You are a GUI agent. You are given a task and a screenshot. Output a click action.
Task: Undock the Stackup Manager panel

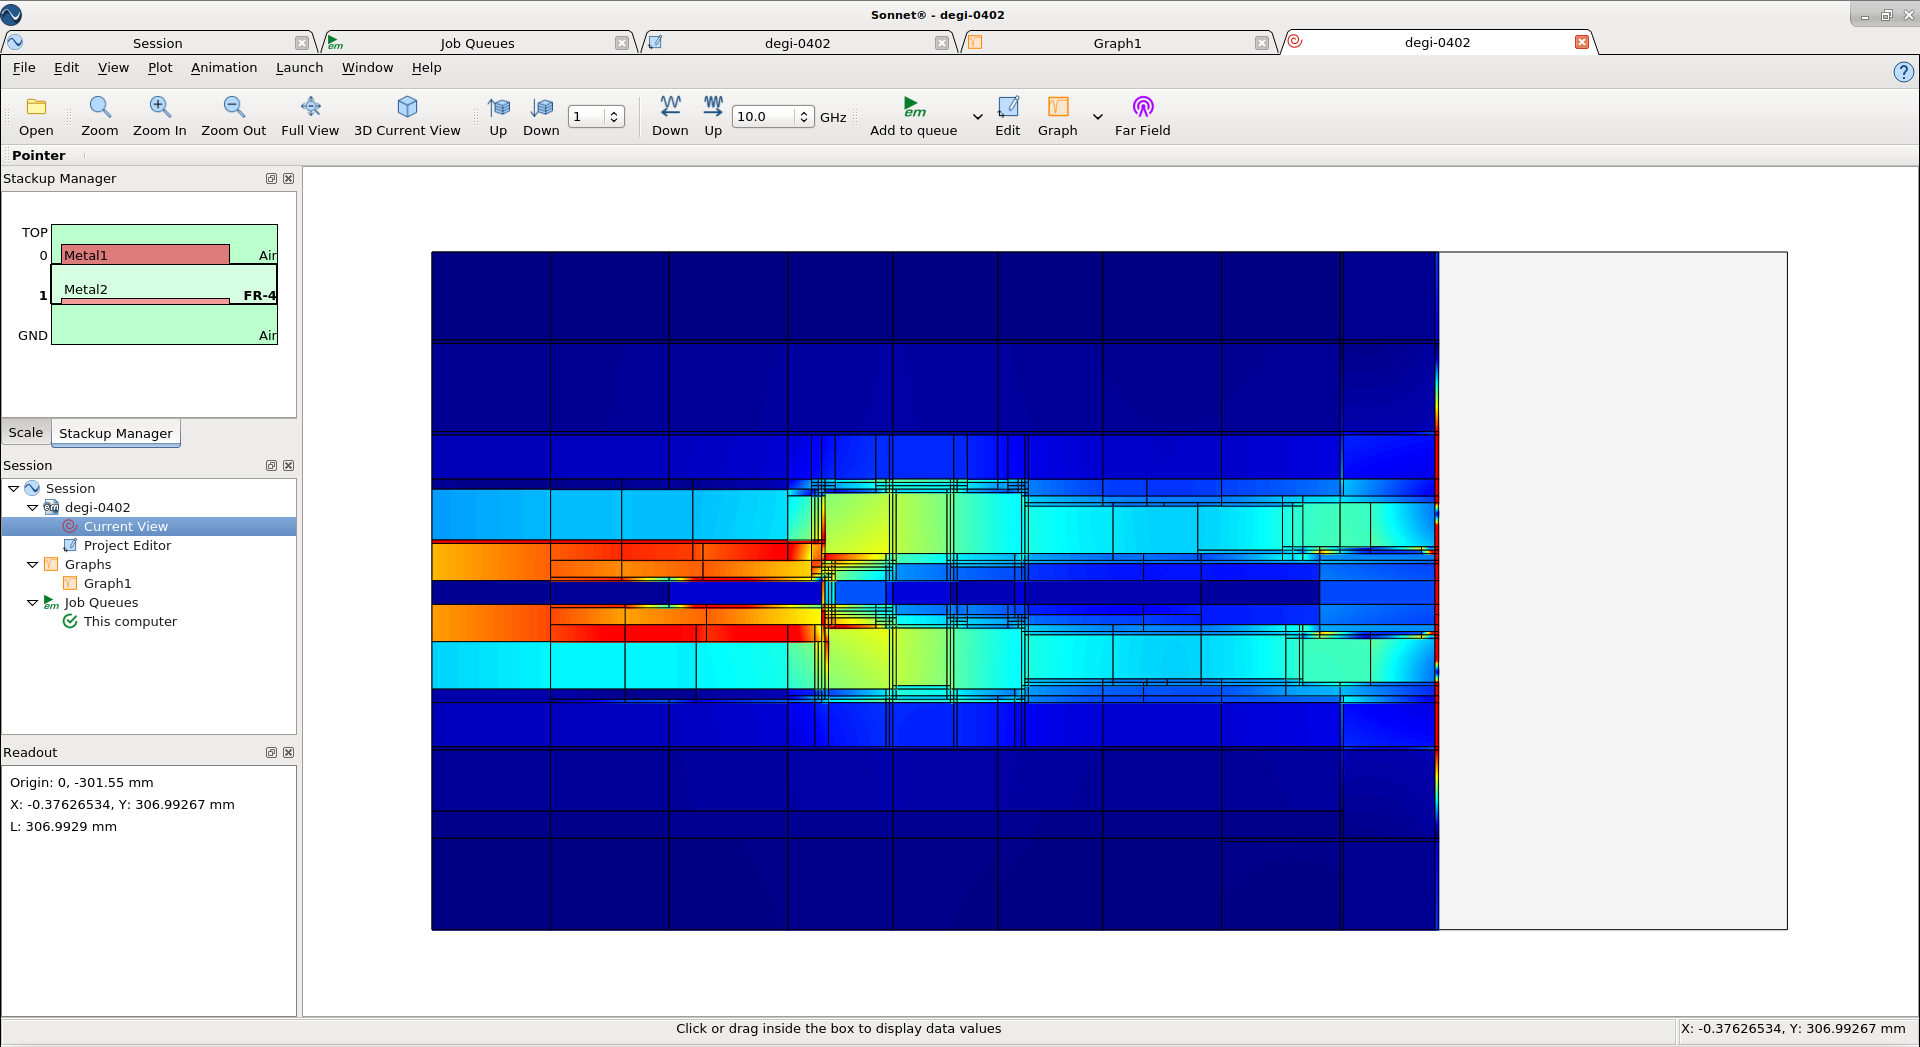coord(271,178)
